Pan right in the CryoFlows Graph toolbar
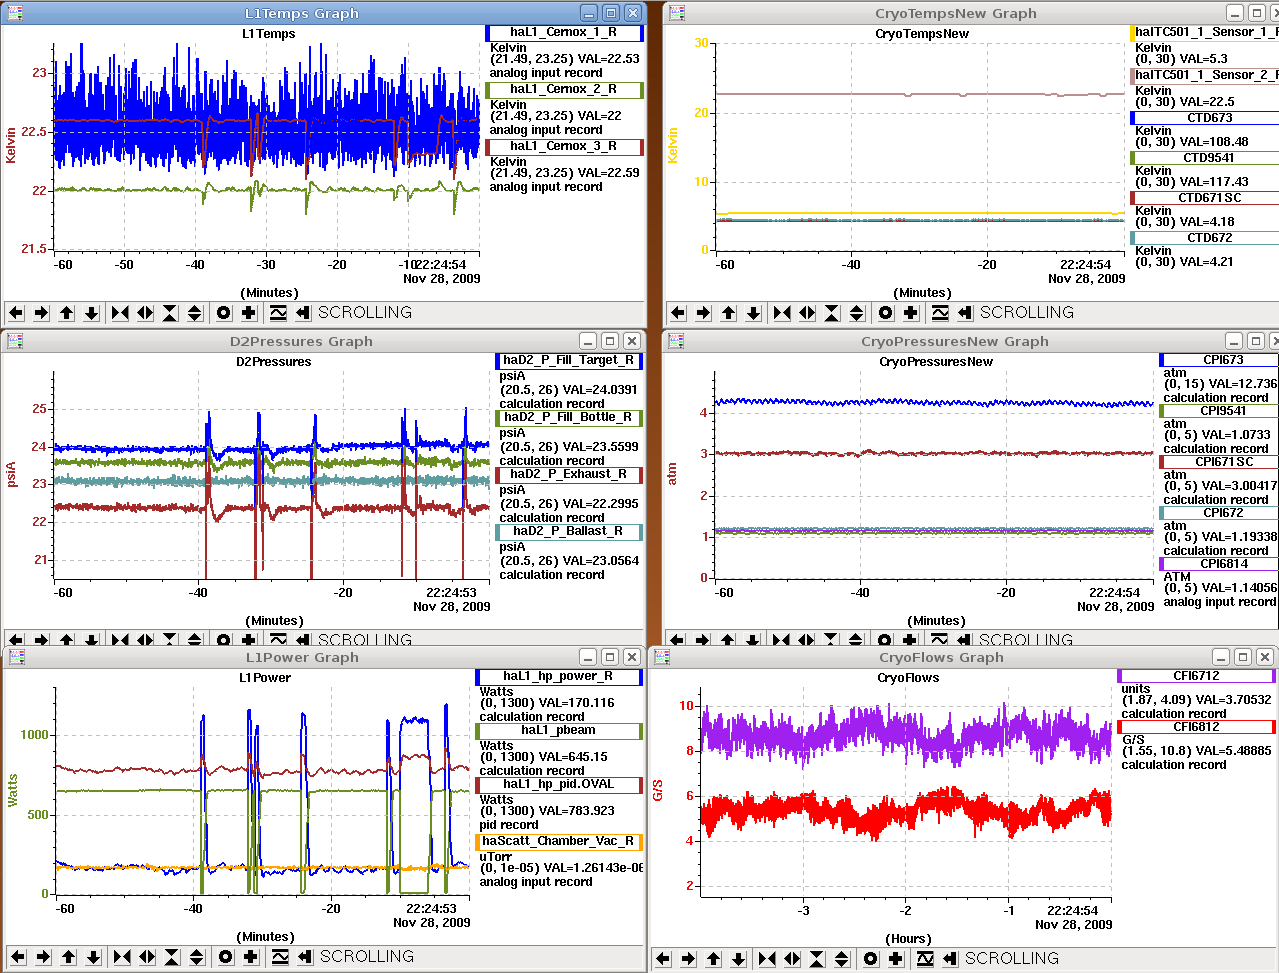Viewport: 1279px width, 973px height. 688,959
